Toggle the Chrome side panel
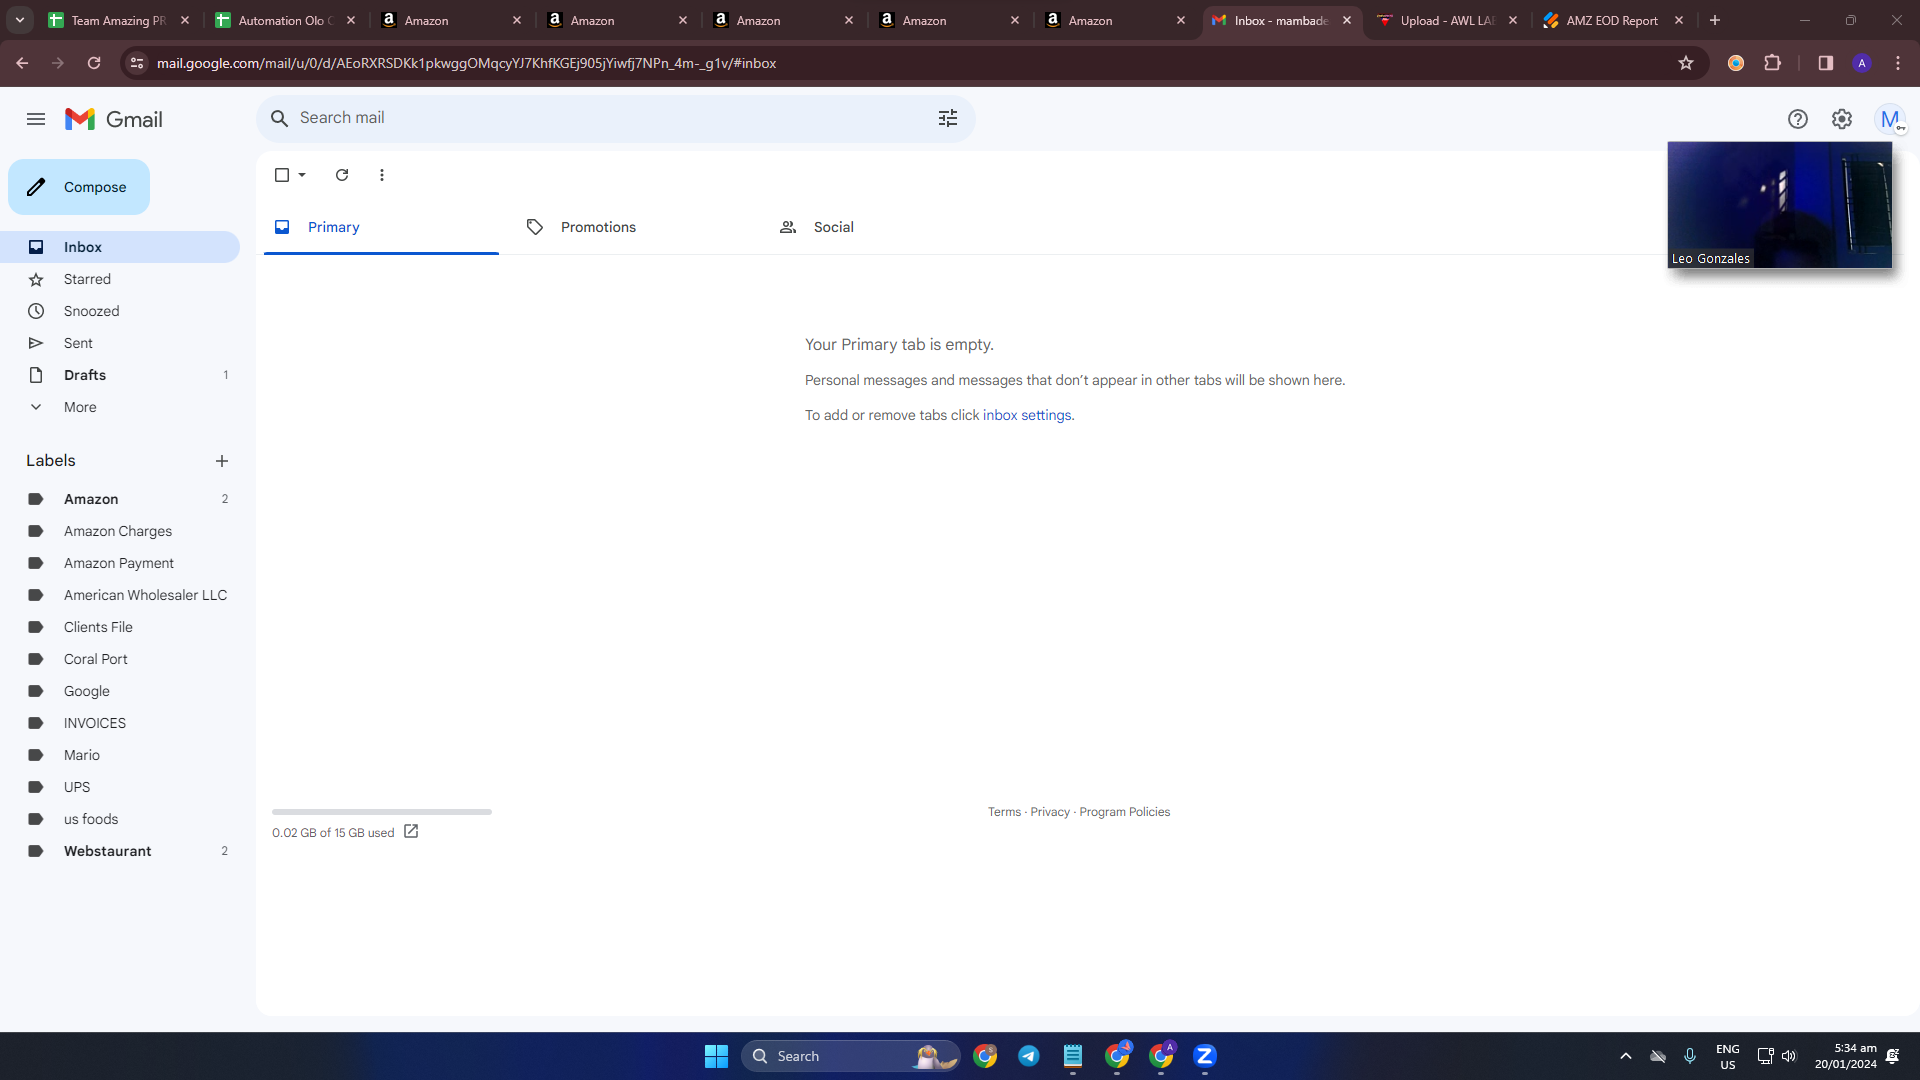 click(1825, 63)
